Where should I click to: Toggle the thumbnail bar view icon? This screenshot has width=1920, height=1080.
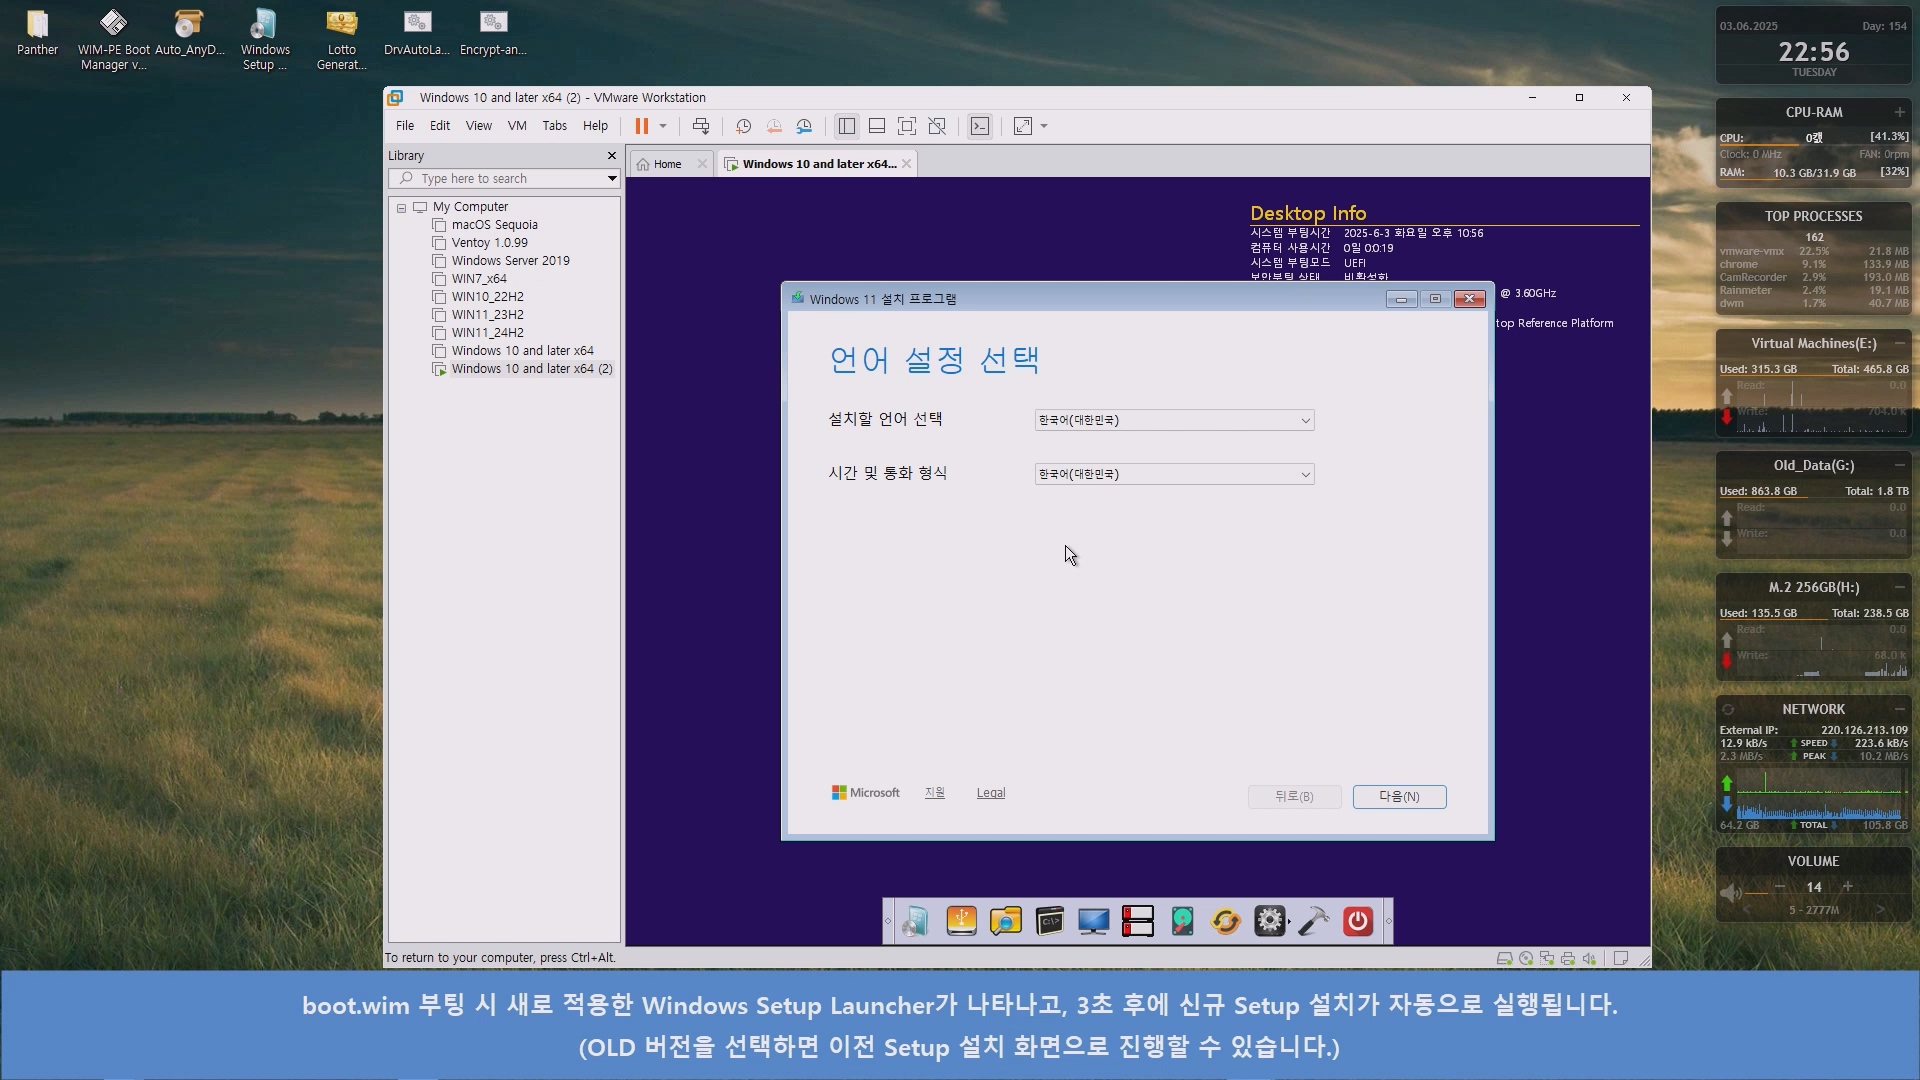(877, 126)
